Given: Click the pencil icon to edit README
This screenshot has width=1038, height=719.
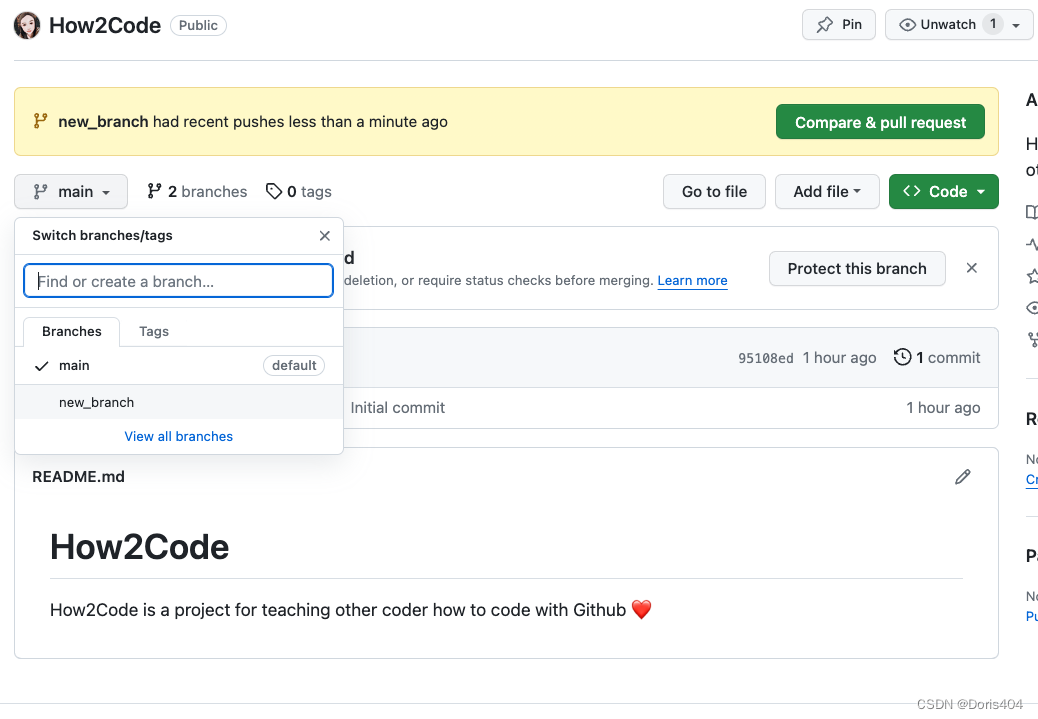Looking at the screenshot, I should tap(963, 477).
